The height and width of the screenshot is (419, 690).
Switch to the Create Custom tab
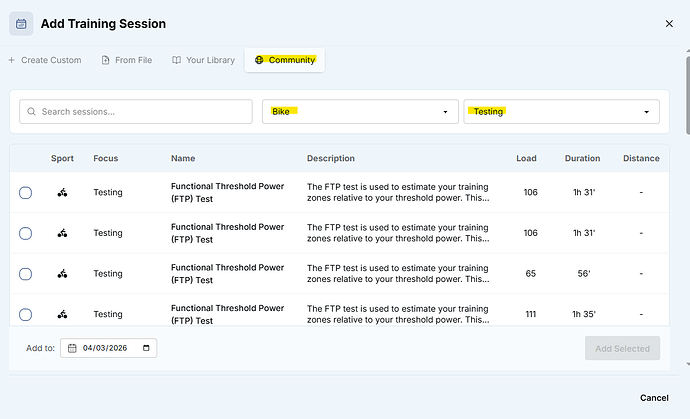(x=45, y=60)
